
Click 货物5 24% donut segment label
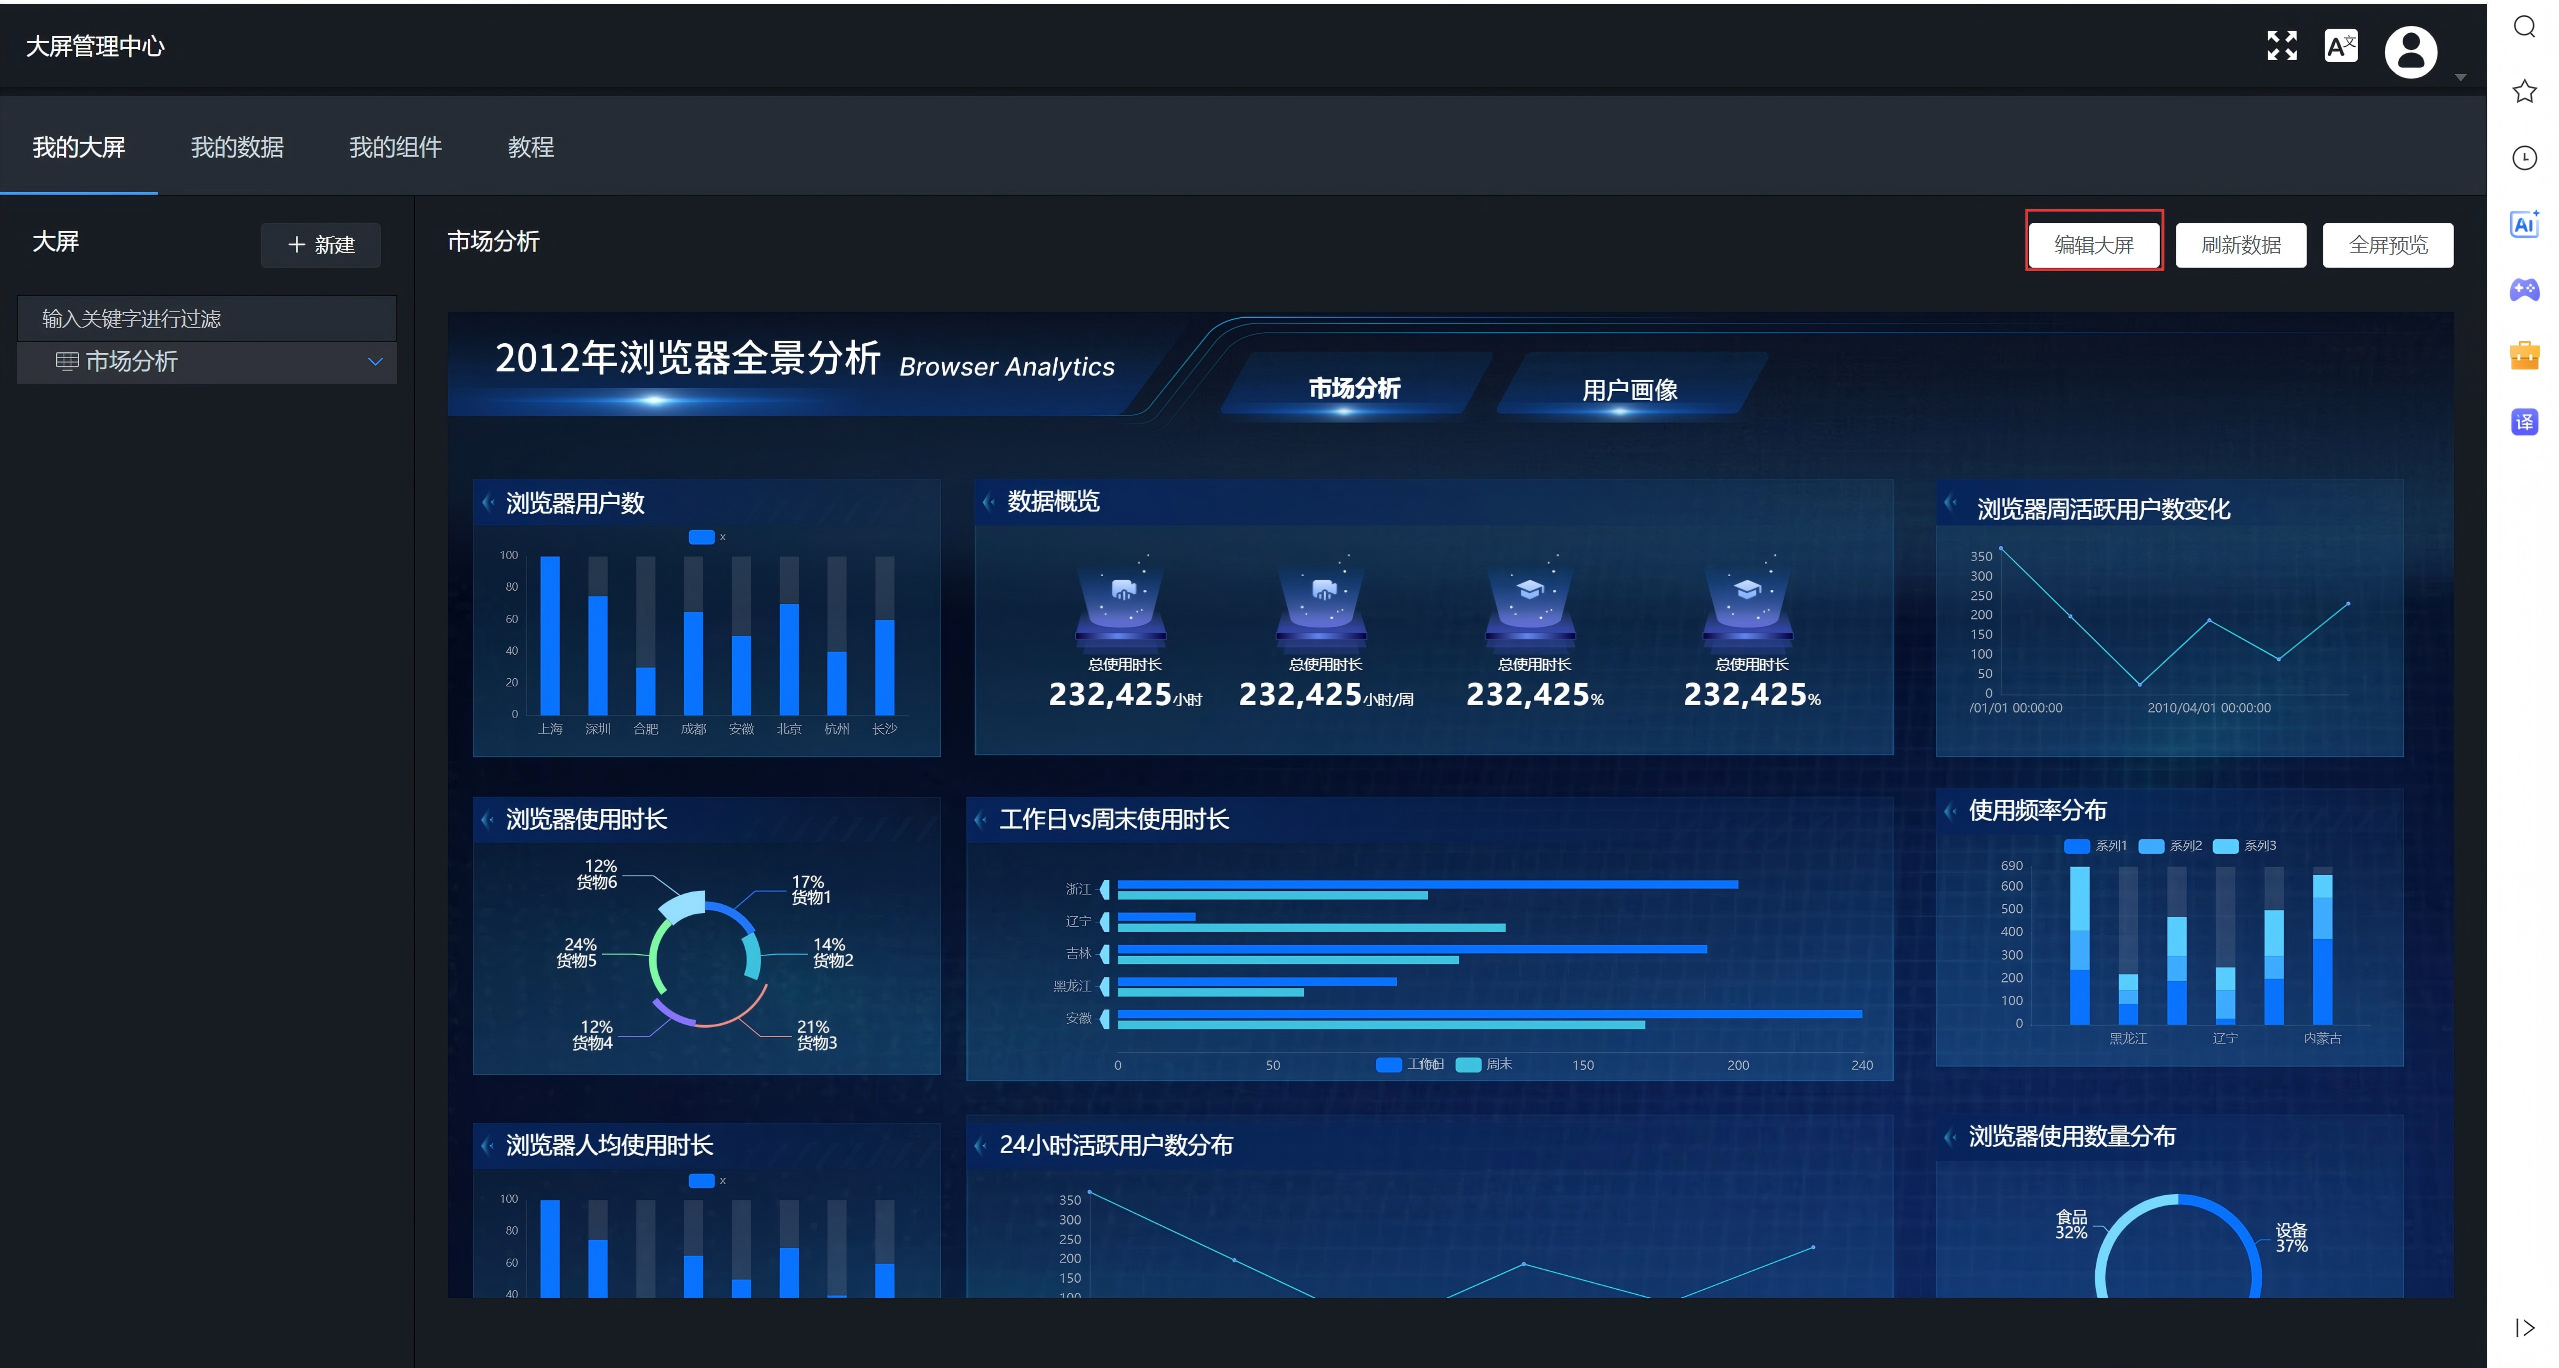click(x=578, y=953)
